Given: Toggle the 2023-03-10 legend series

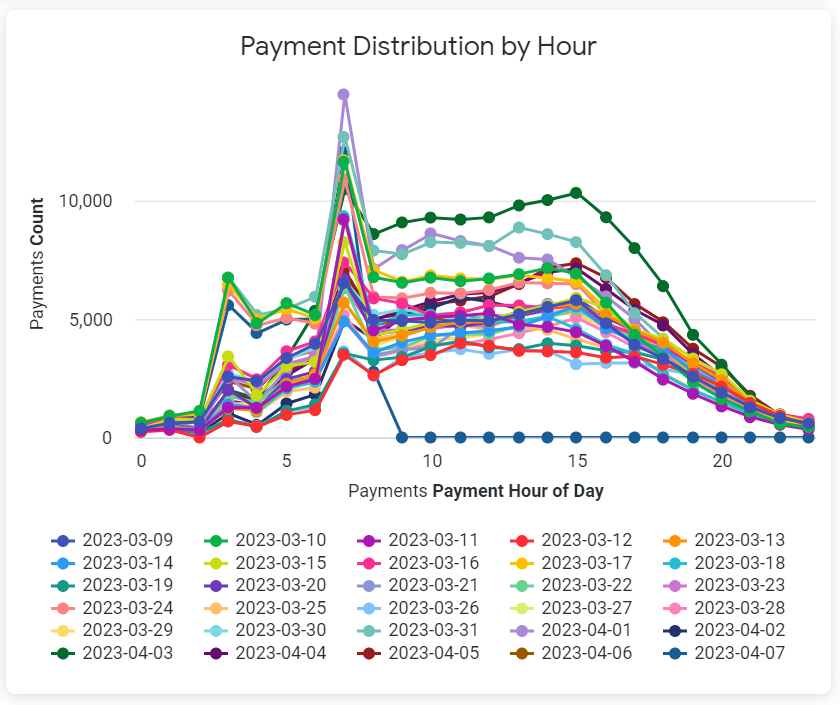Looking at the screenshot, I should pos(265,540).
